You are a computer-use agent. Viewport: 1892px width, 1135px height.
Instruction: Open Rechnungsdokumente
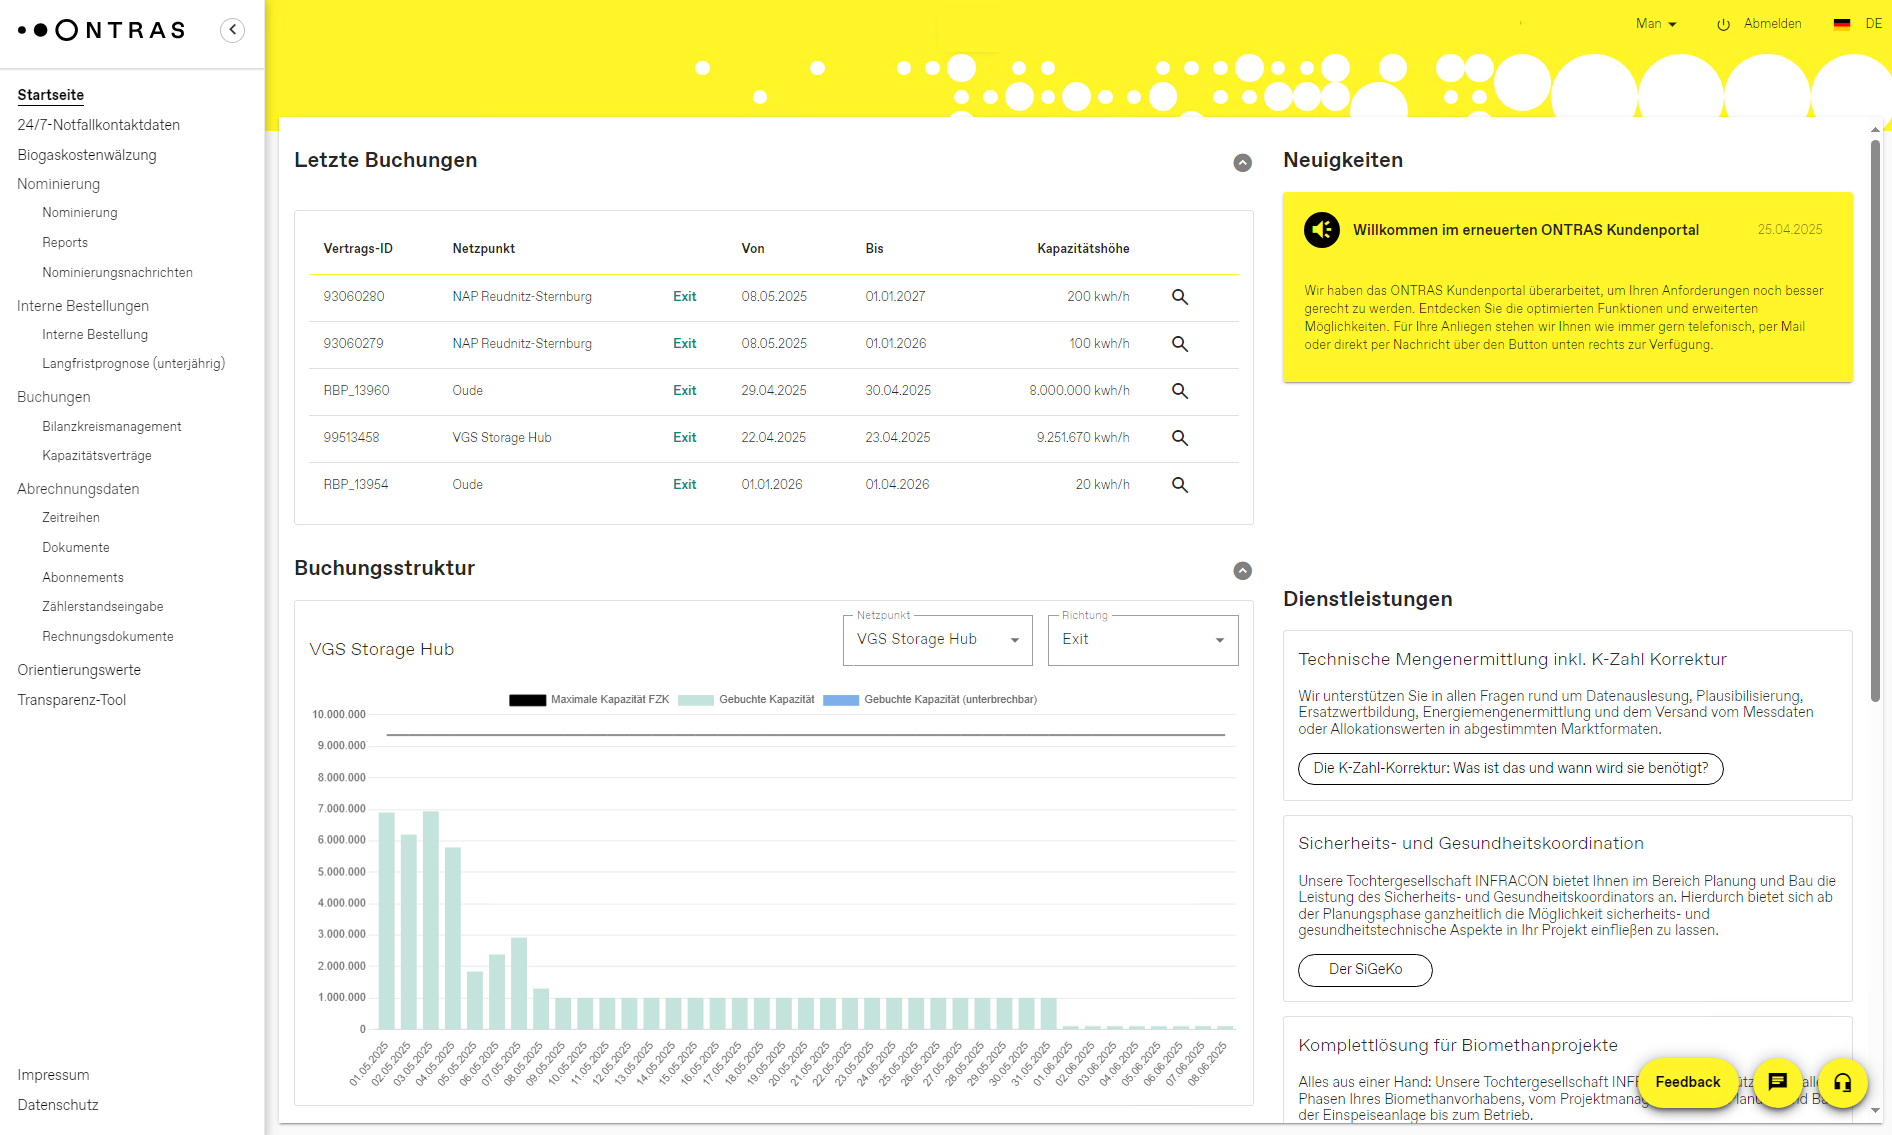[x=108, y=637]
